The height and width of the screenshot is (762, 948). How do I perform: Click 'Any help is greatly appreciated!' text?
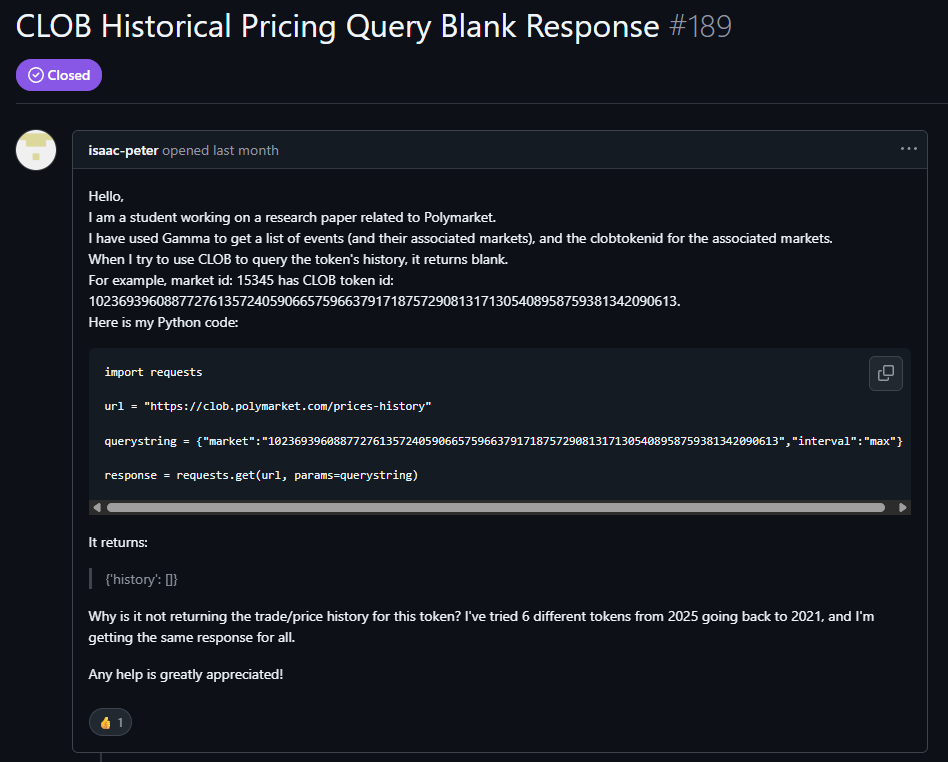point(185,674)
